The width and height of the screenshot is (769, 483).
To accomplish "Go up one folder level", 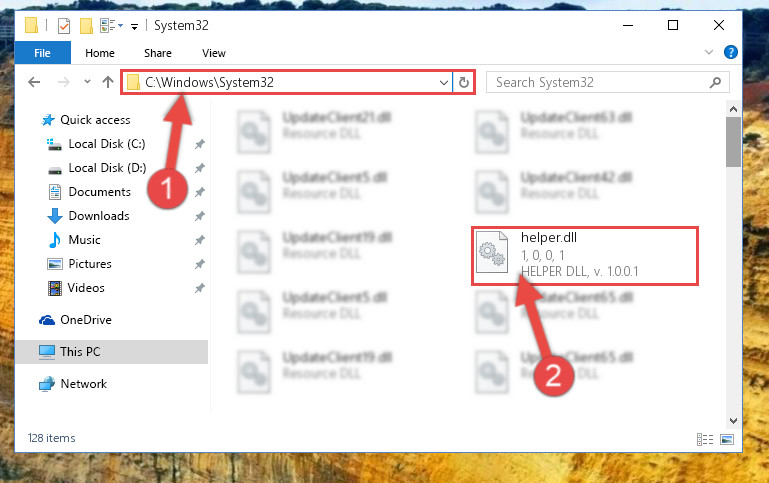I will point(108,82).
